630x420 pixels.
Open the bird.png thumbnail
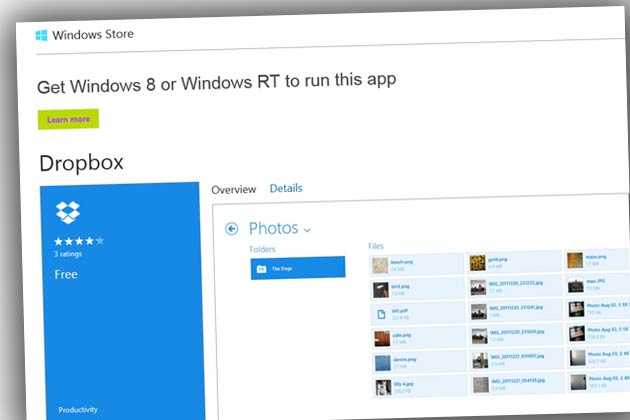coord(380,290)
